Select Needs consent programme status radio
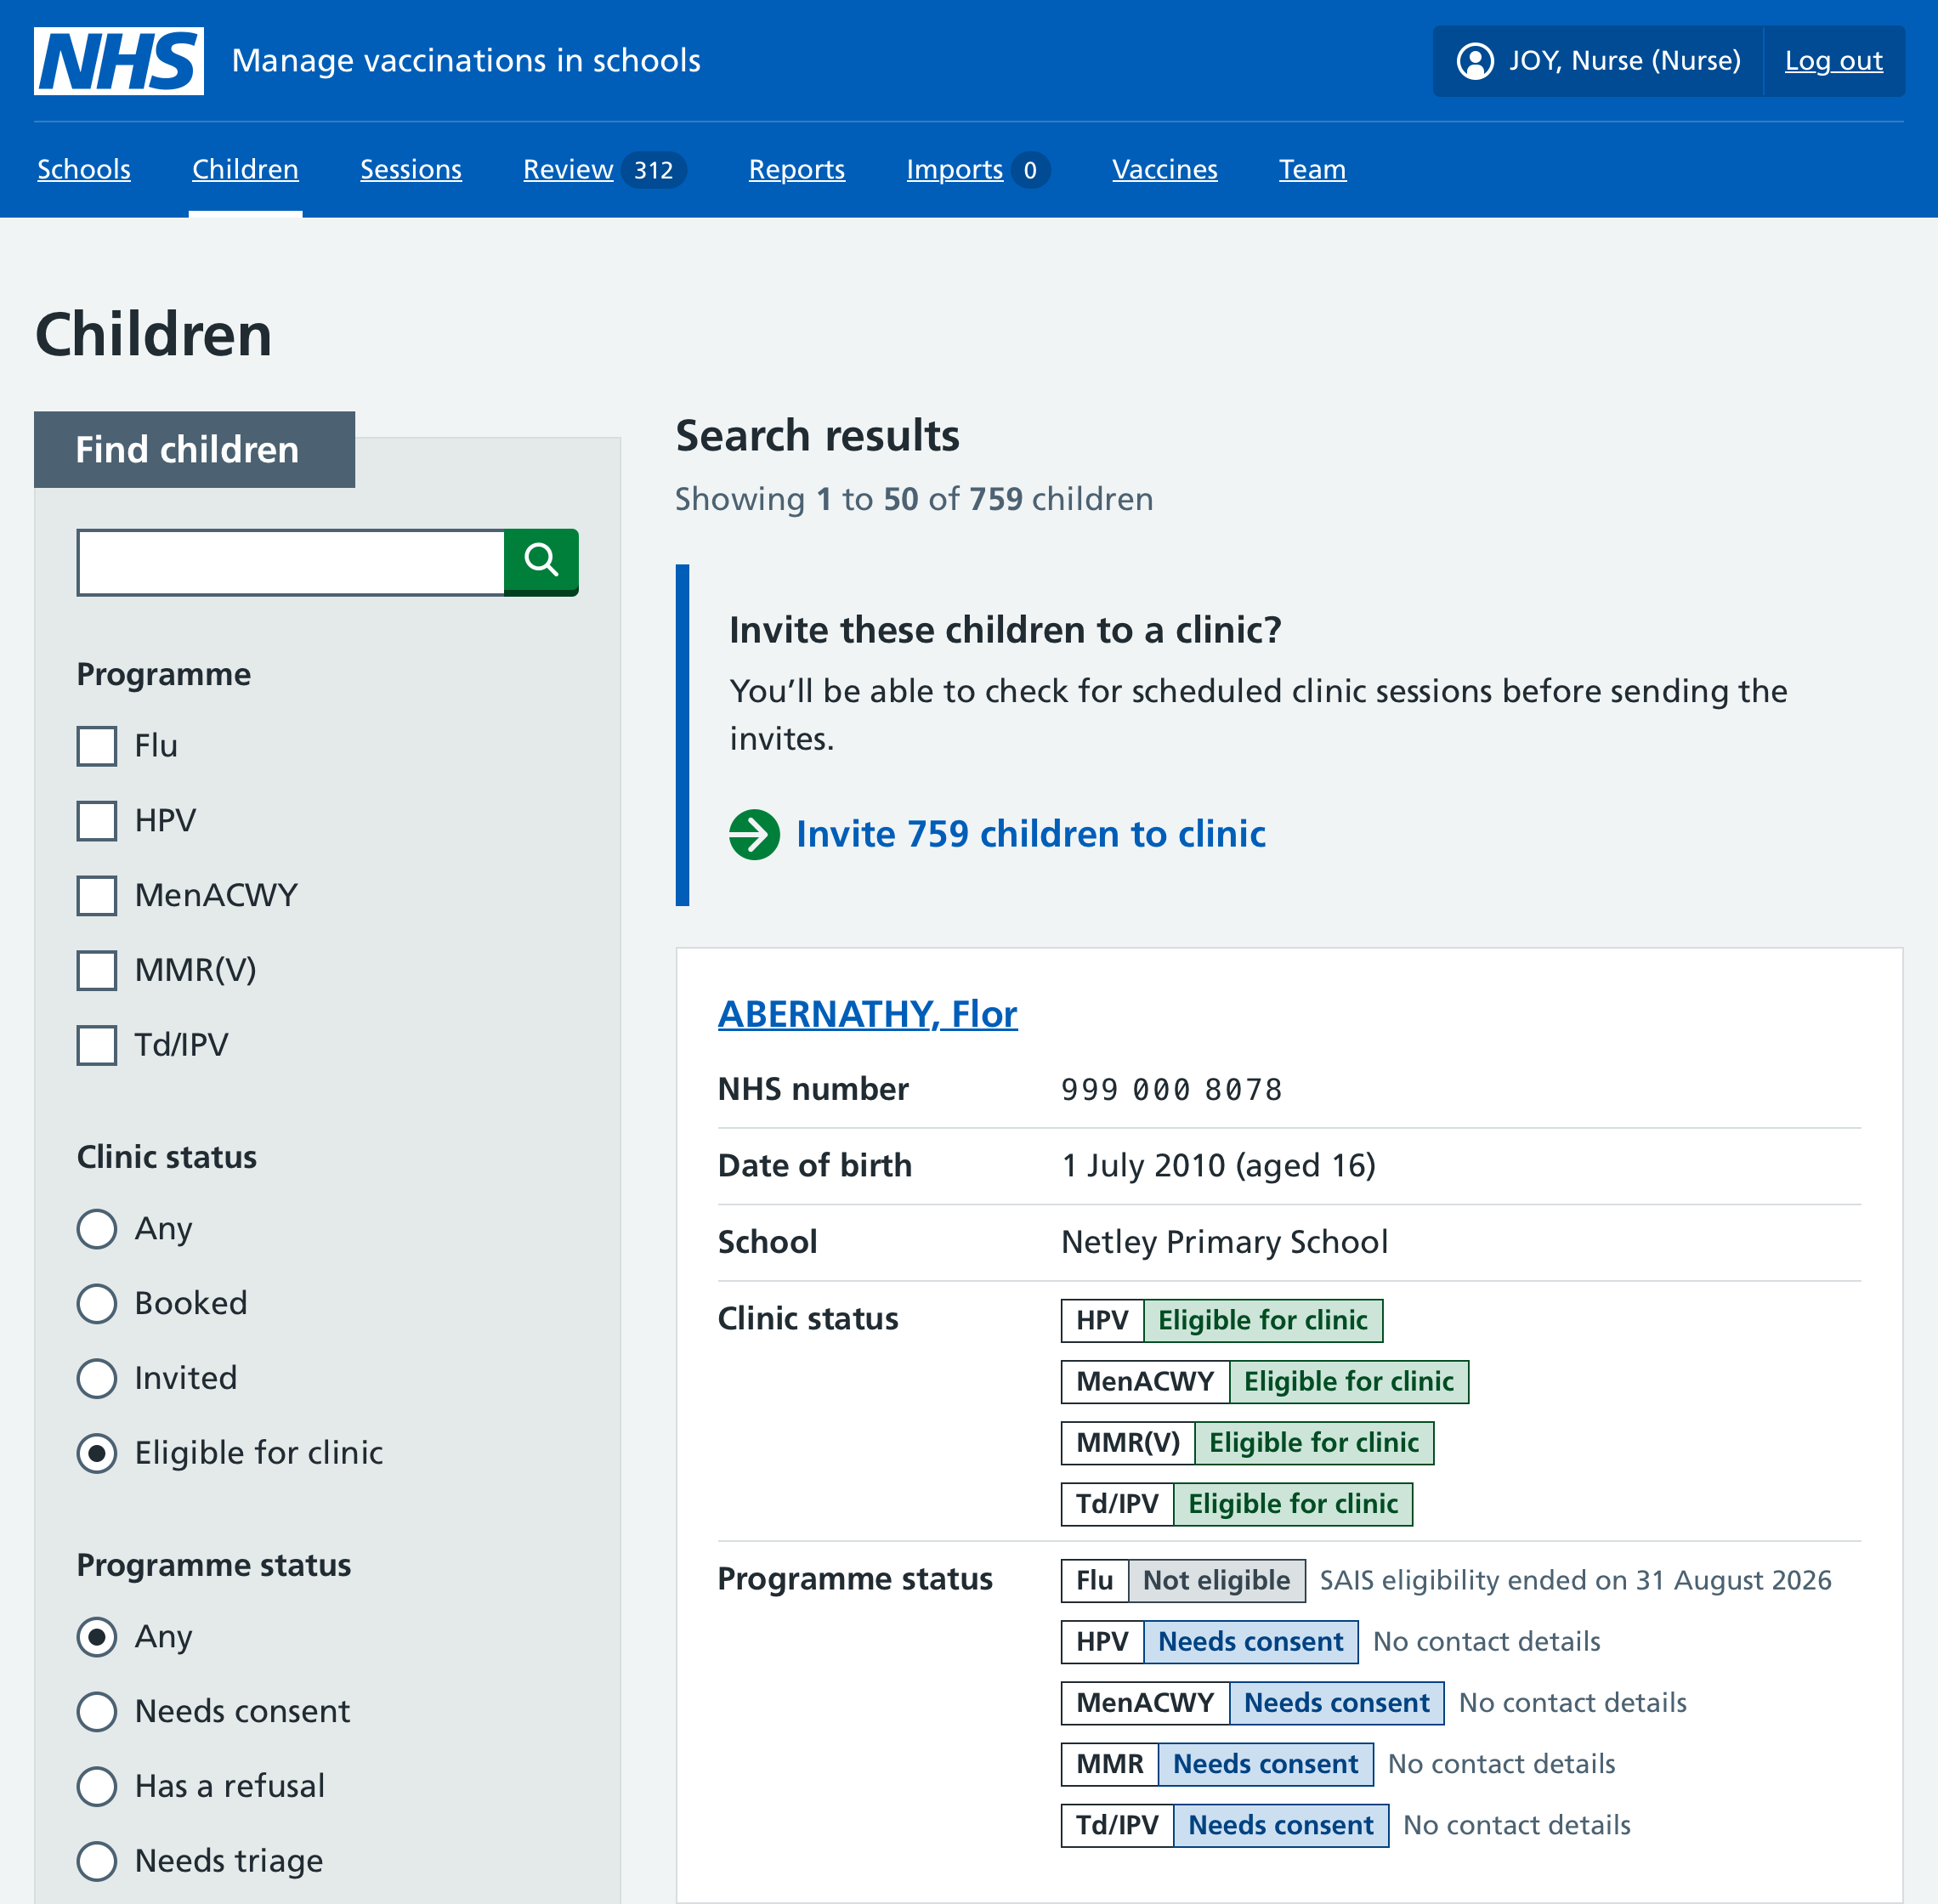This screenshot has width=1938, height=1904. pyautogui.click(x=97, y=1712)
